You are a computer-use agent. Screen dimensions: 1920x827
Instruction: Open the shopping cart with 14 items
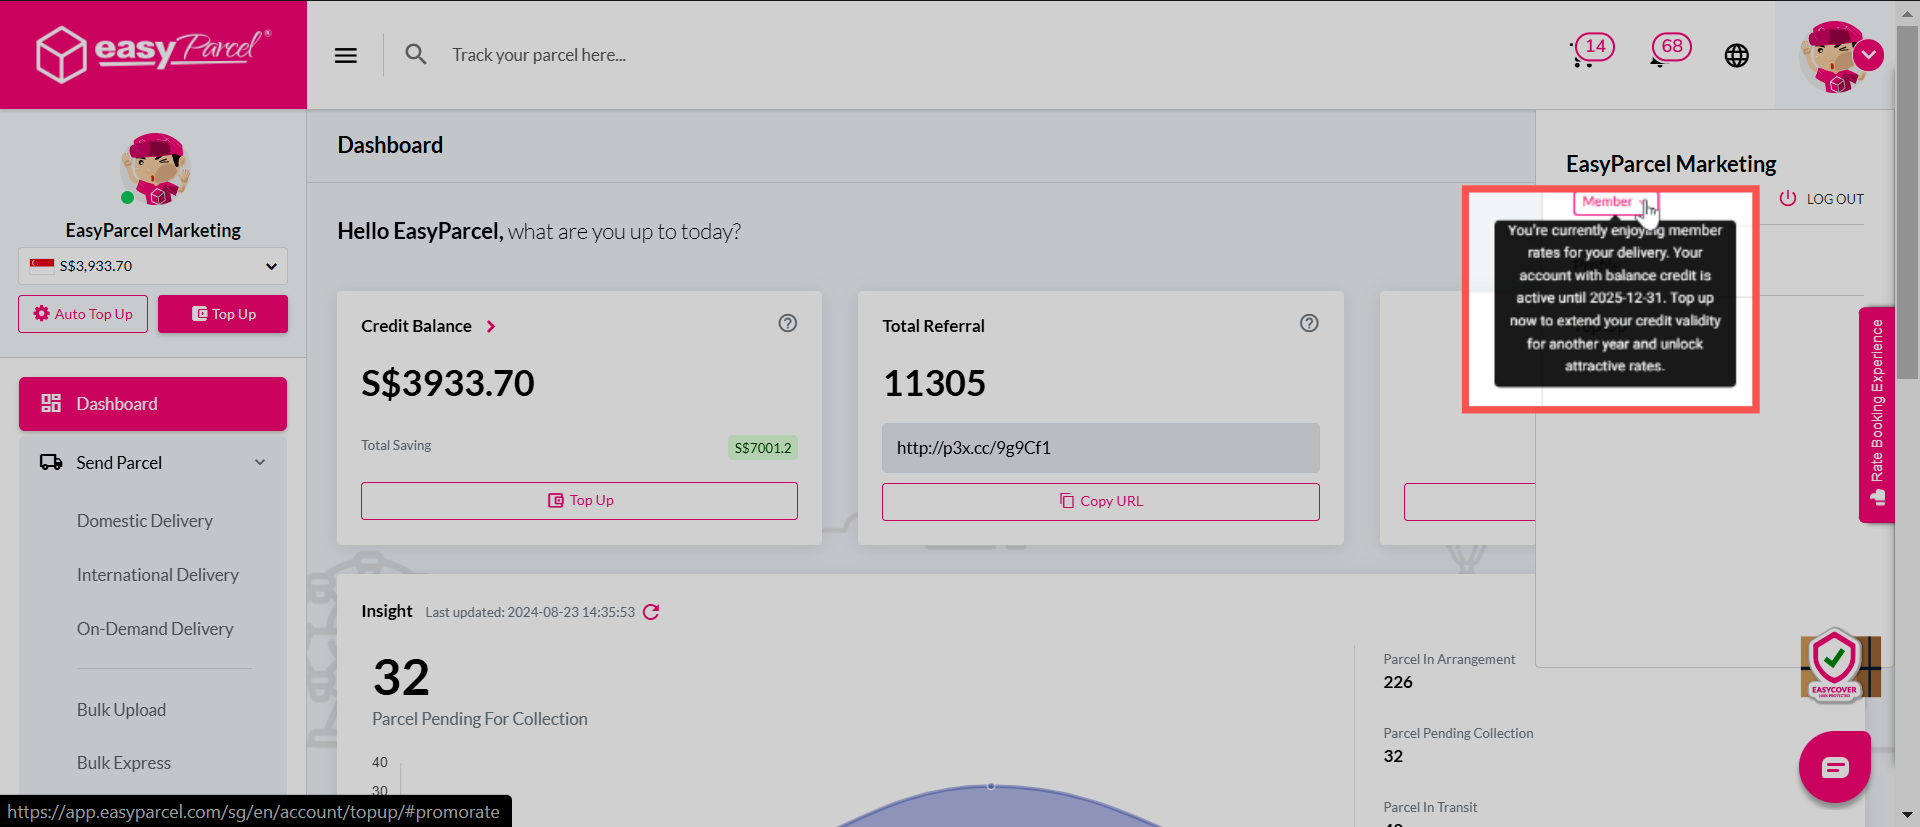[x=1591, y=50]
